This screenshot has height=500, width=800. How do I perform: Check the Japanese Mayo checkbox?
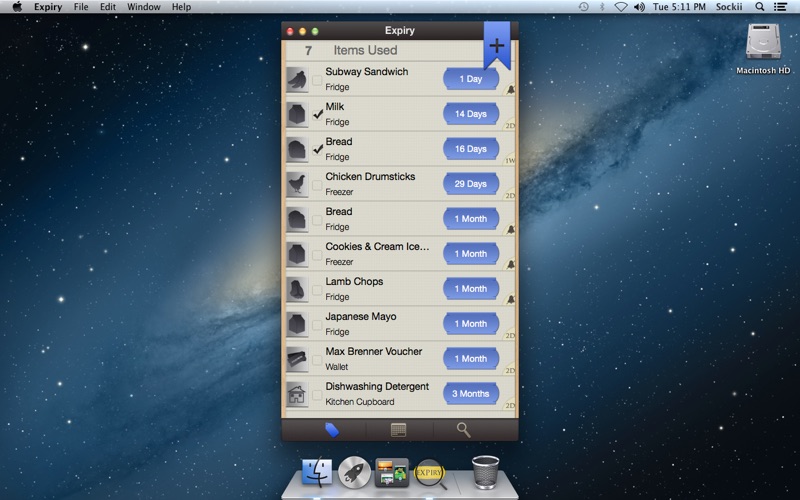317,325
